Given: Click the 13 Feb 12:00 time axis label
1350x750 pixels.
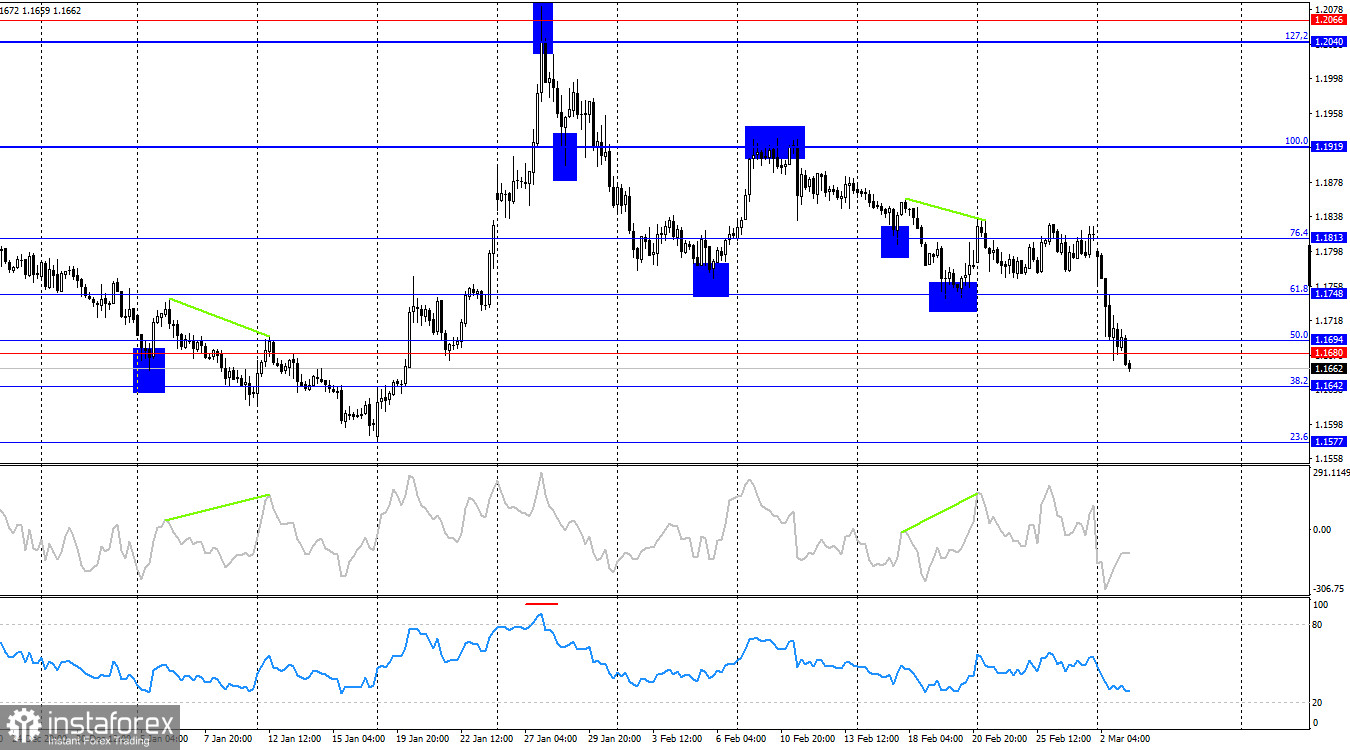Looking at the screenshot, I should click(x=870, y=740).
